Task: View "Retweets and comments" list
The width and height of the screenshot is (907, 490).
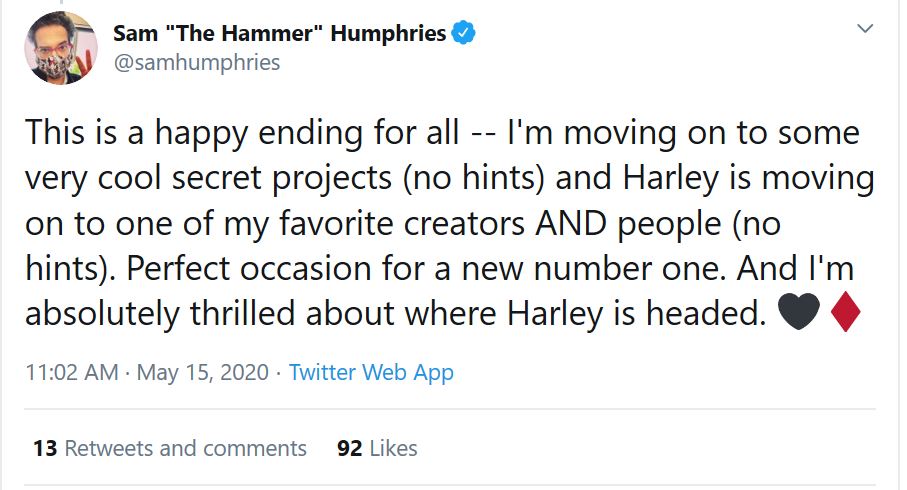Action: [185, 448]
